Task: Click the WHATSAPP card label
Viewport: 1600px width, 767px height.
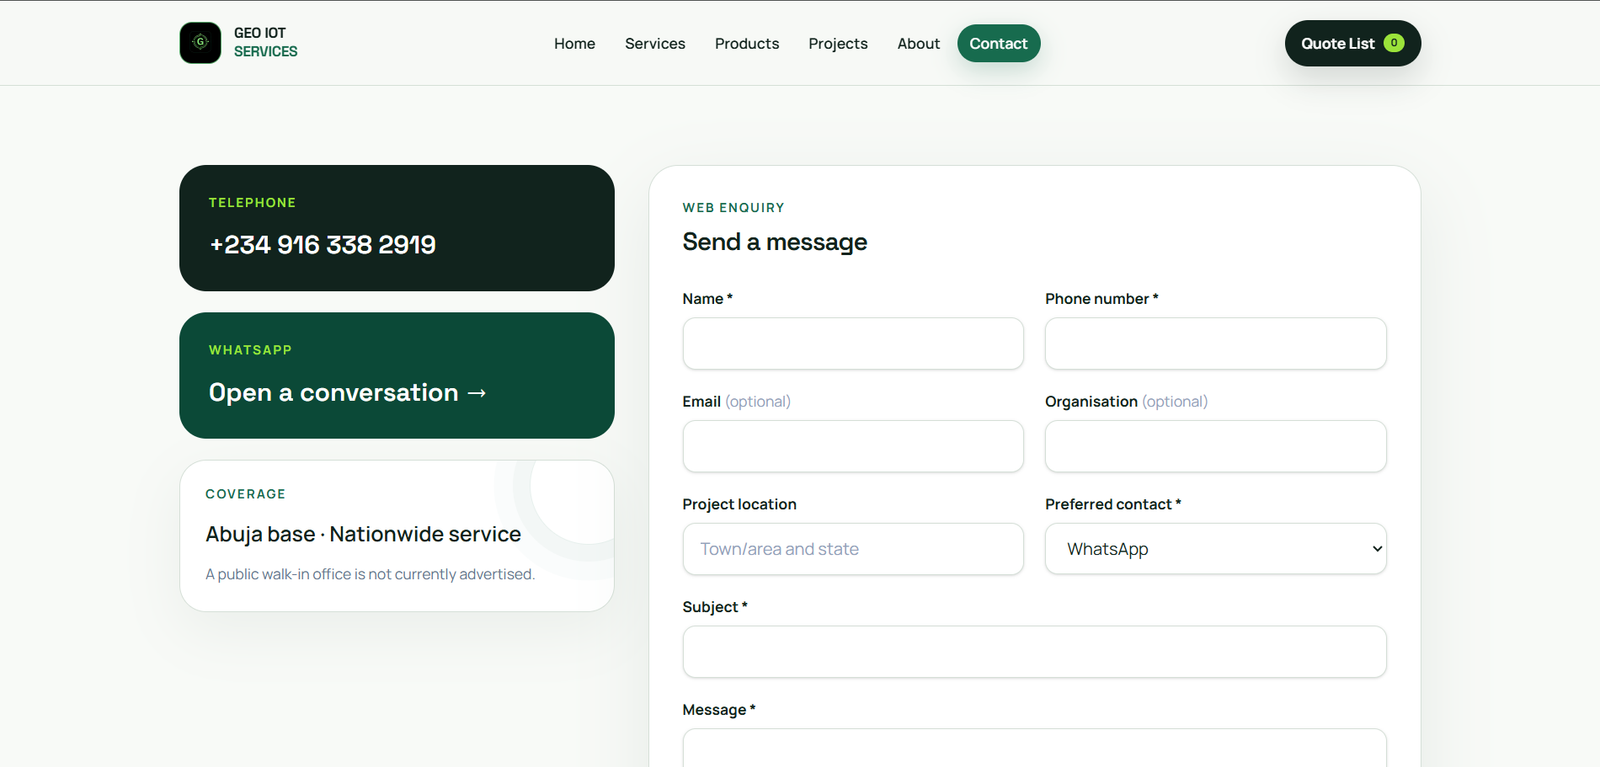Action: pos(250,350)
